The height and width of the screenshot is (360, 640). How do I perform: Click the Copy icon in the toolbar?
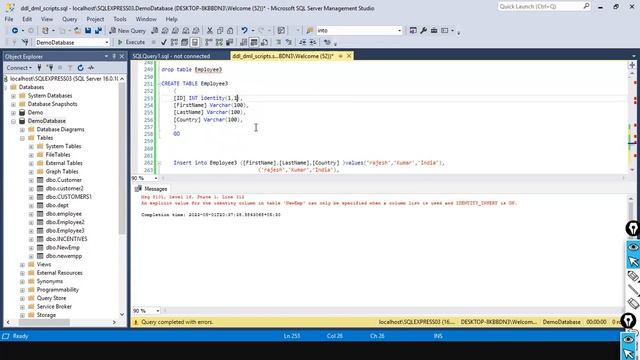pos(220,31)
